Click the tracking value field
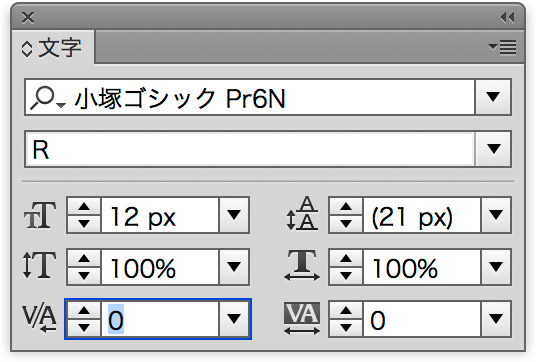The height and width of the screenshot is (362, 536). (422, 319)
